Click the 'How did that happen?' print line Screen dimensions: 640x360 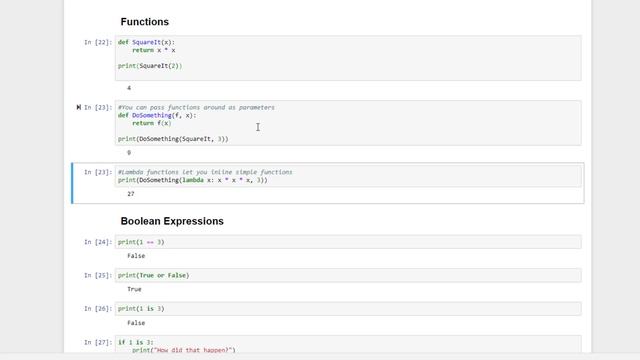184,350
